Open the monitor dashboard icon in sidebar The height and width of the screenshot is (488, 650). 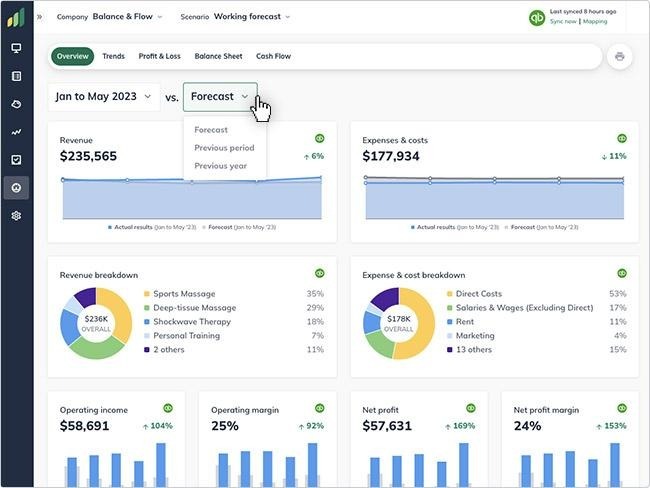click(x=16, y=48)
